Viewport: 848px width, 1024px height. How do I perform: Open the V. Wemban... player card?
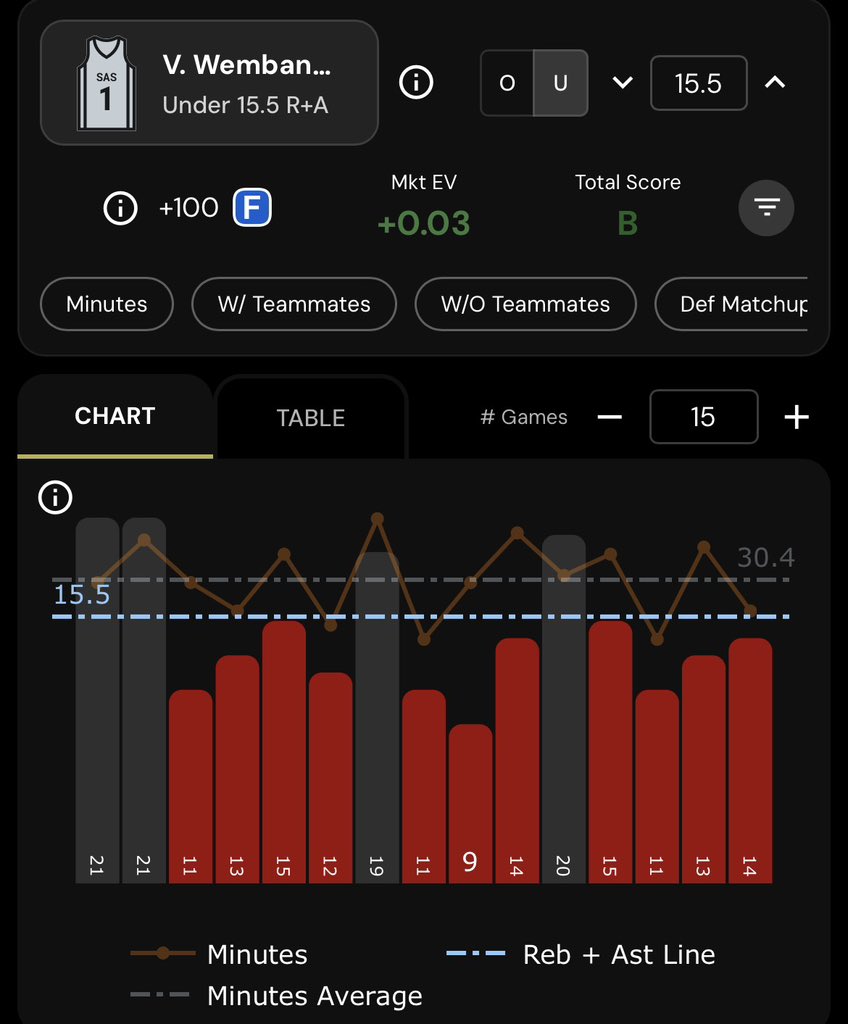click(x=209, y=82)
